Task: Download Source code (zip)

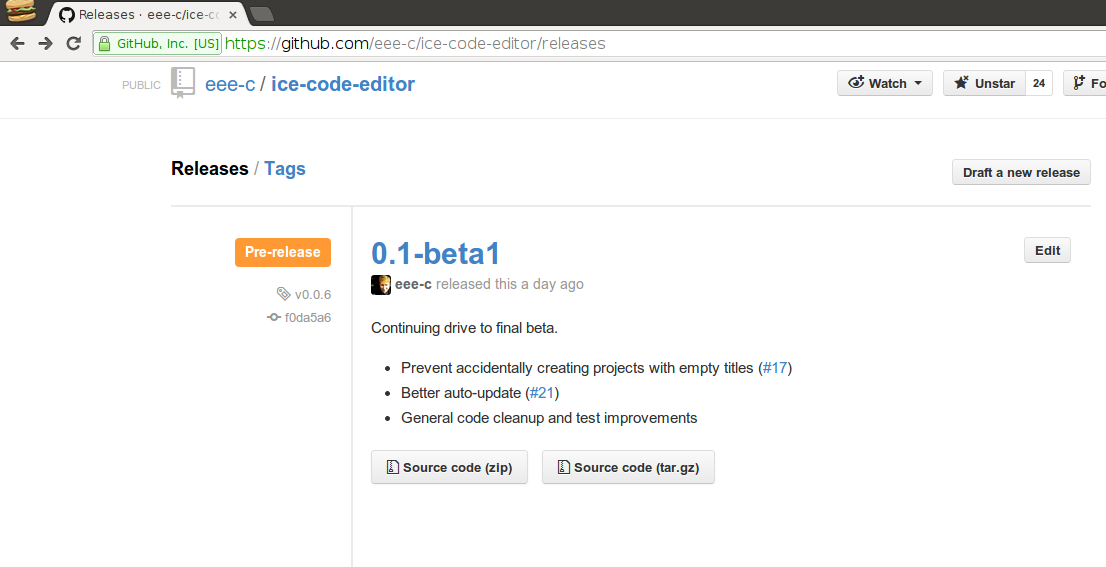Action: 449,467
